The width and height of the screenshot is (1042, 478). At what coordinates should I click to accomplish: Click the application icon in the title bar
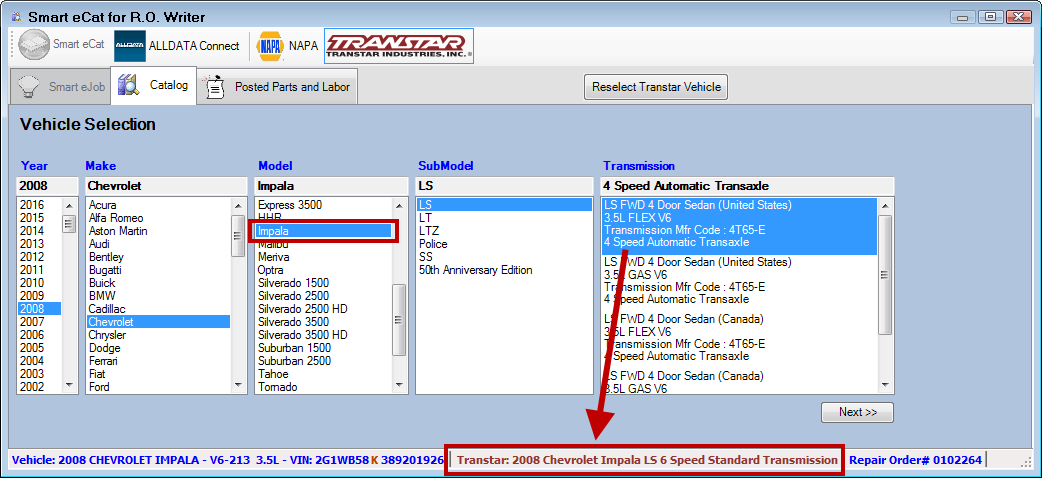[x=15, y=17]
